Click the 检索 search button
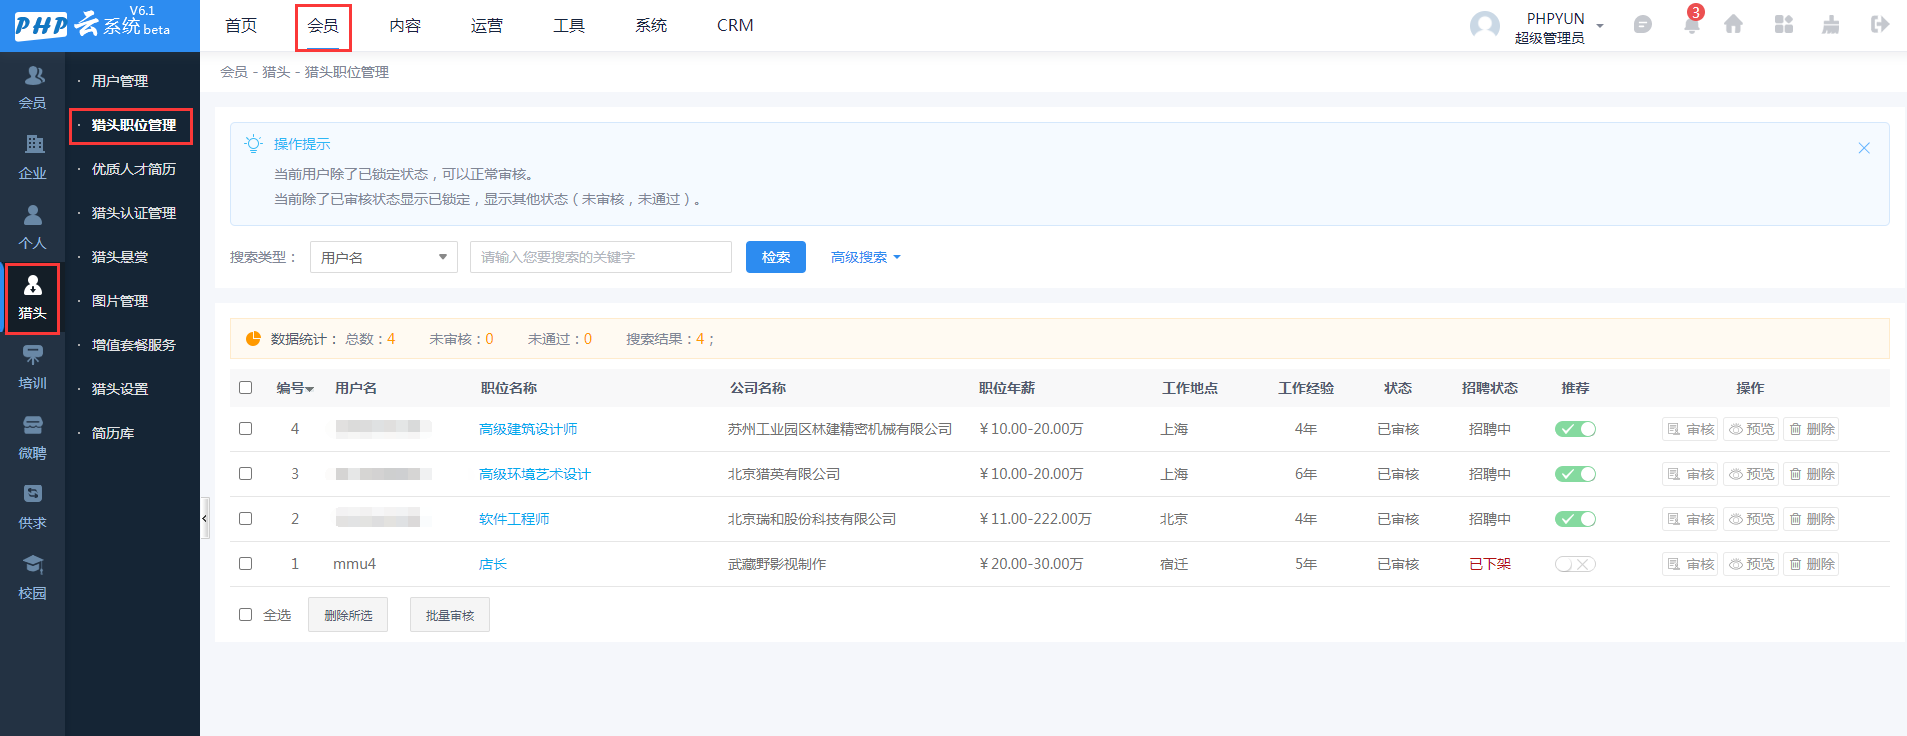This screenshot has height=736, width=1907. [x=776, y=257]
